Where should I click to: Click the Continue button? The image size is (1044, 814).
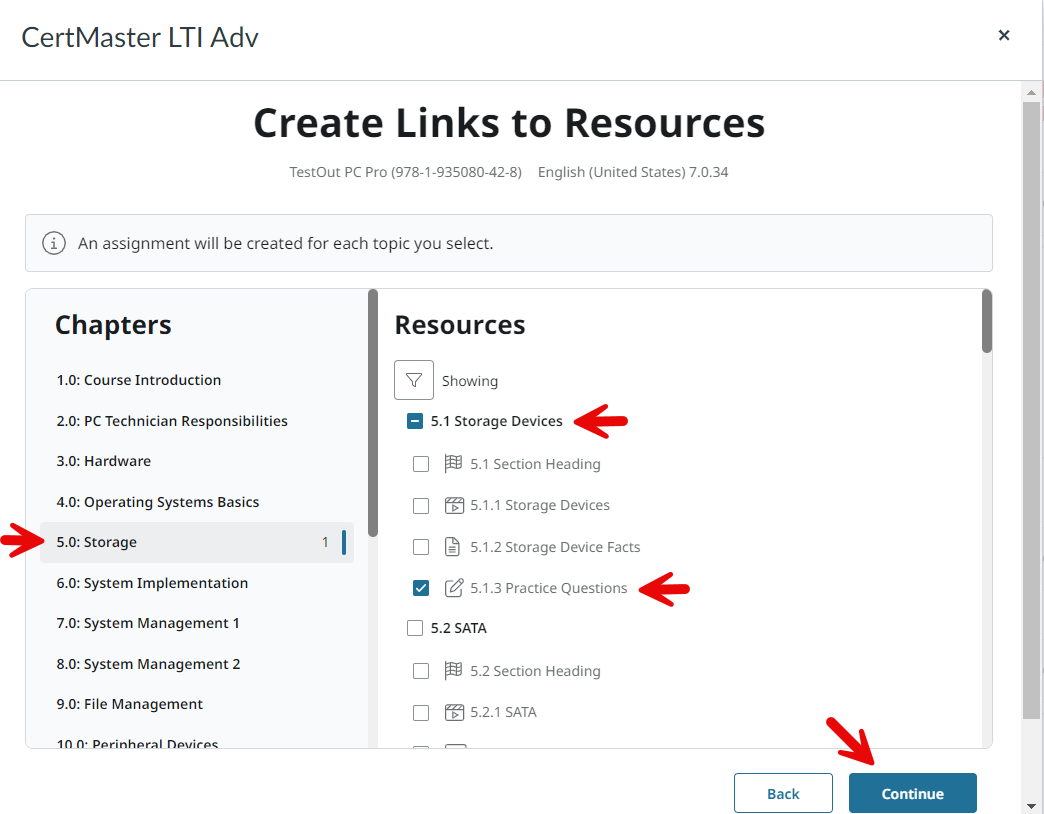click(x=912, y=793)
